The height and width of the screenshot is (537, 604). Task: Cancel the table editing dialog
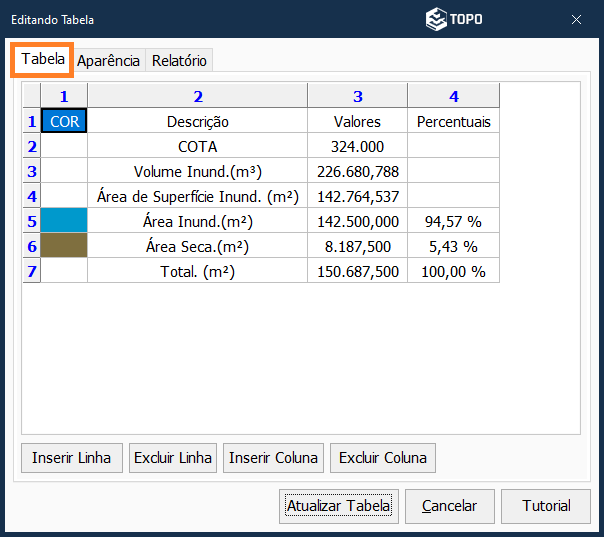pyautogui.click(x=449, y=506)
